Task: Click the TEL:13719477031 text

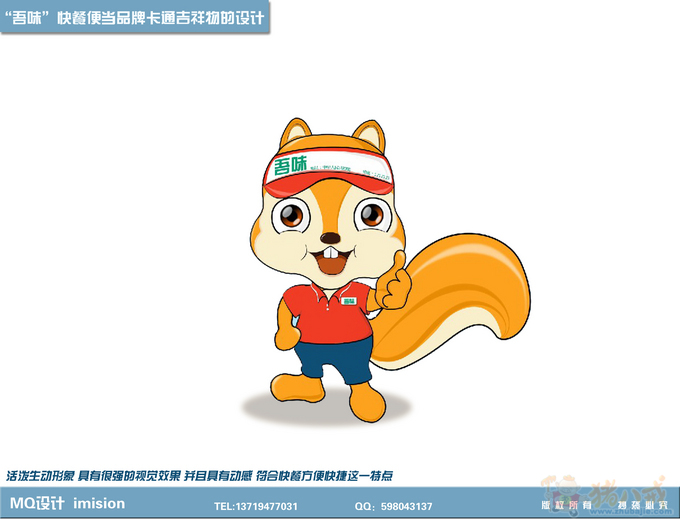Action: 256,506
